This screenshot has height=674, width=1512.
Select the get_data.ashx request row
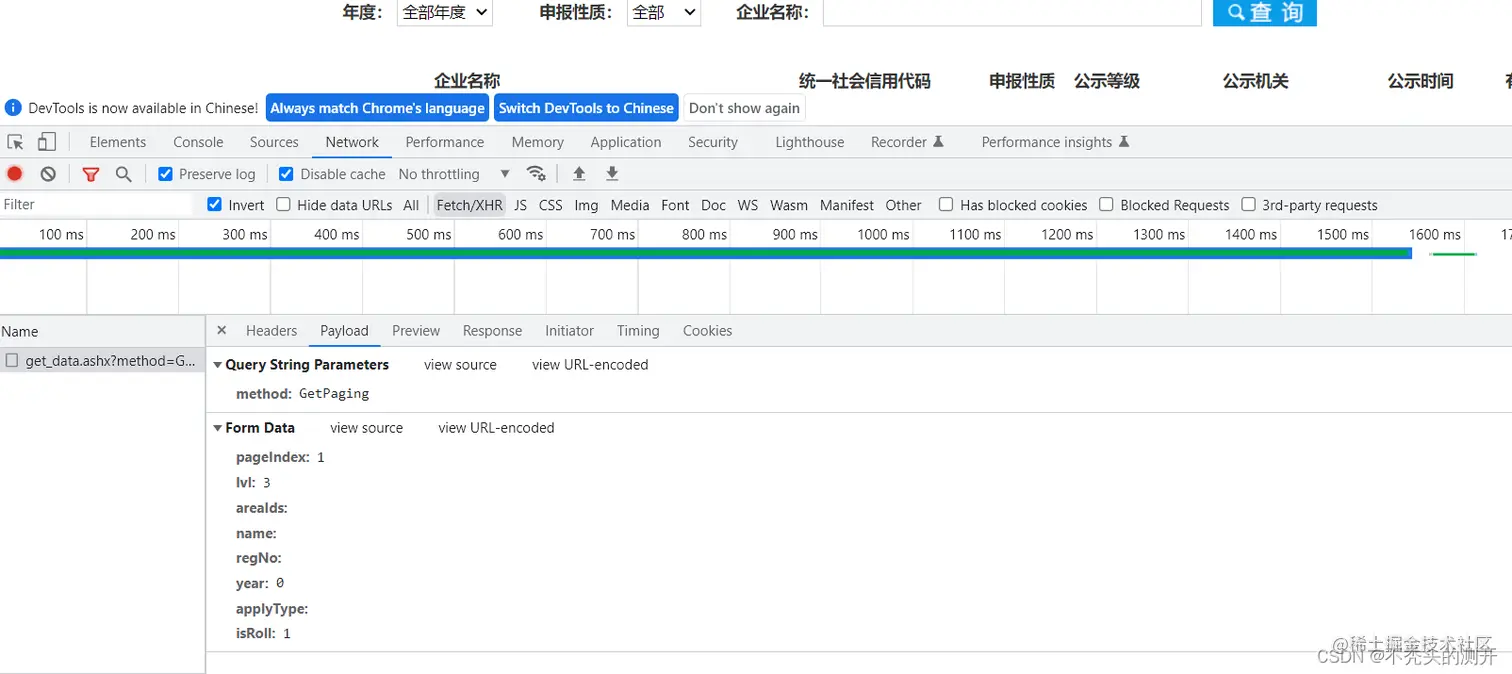pos(102,361)
